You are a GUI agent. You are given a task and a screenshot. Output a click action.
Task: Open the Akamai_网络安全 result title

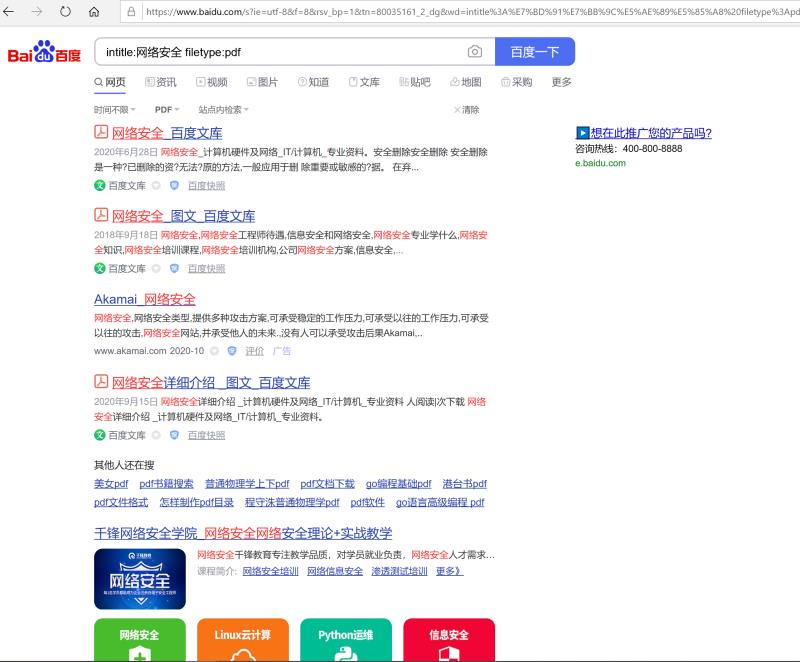click(x=145, y=299)
